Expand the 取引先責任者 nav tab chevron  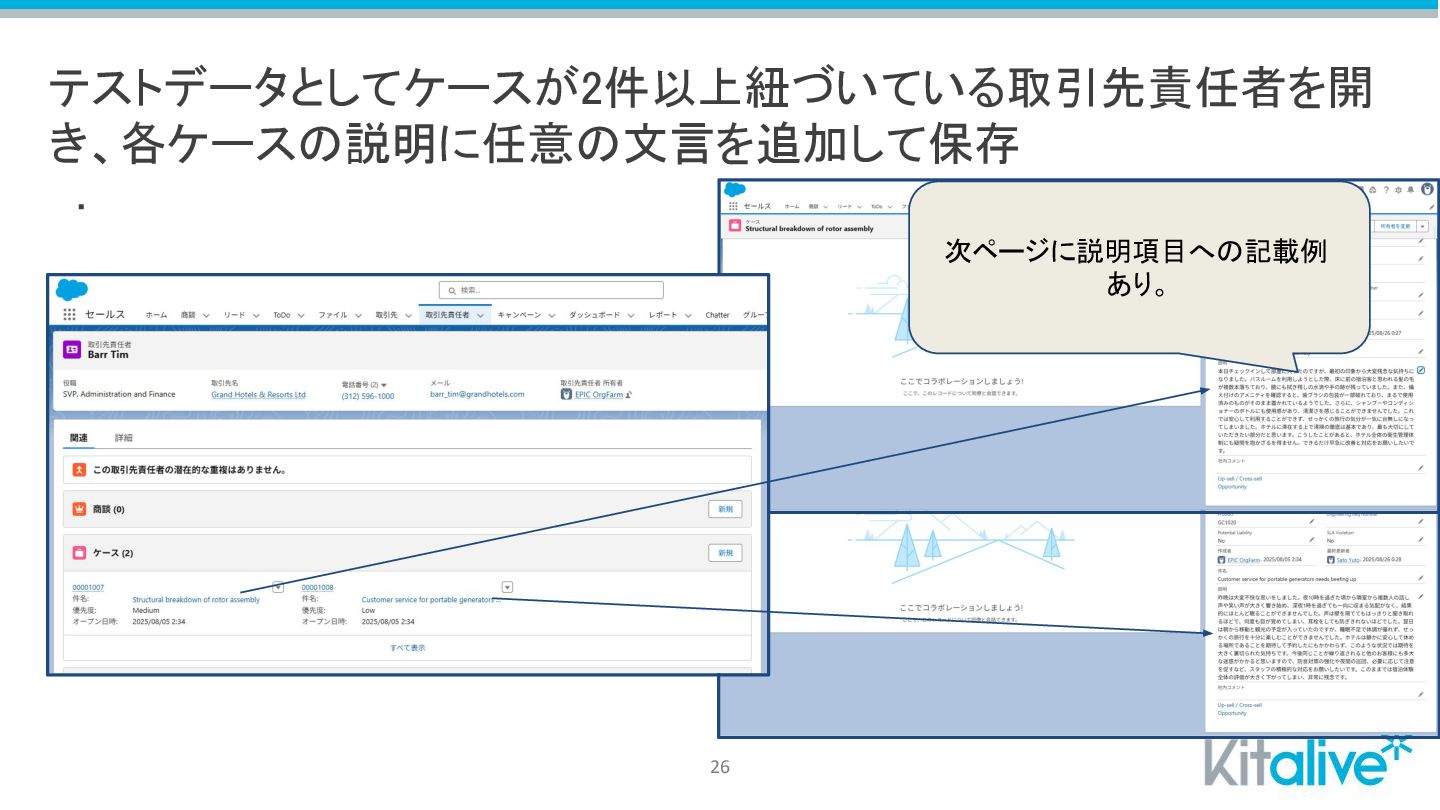click(480, 315)
